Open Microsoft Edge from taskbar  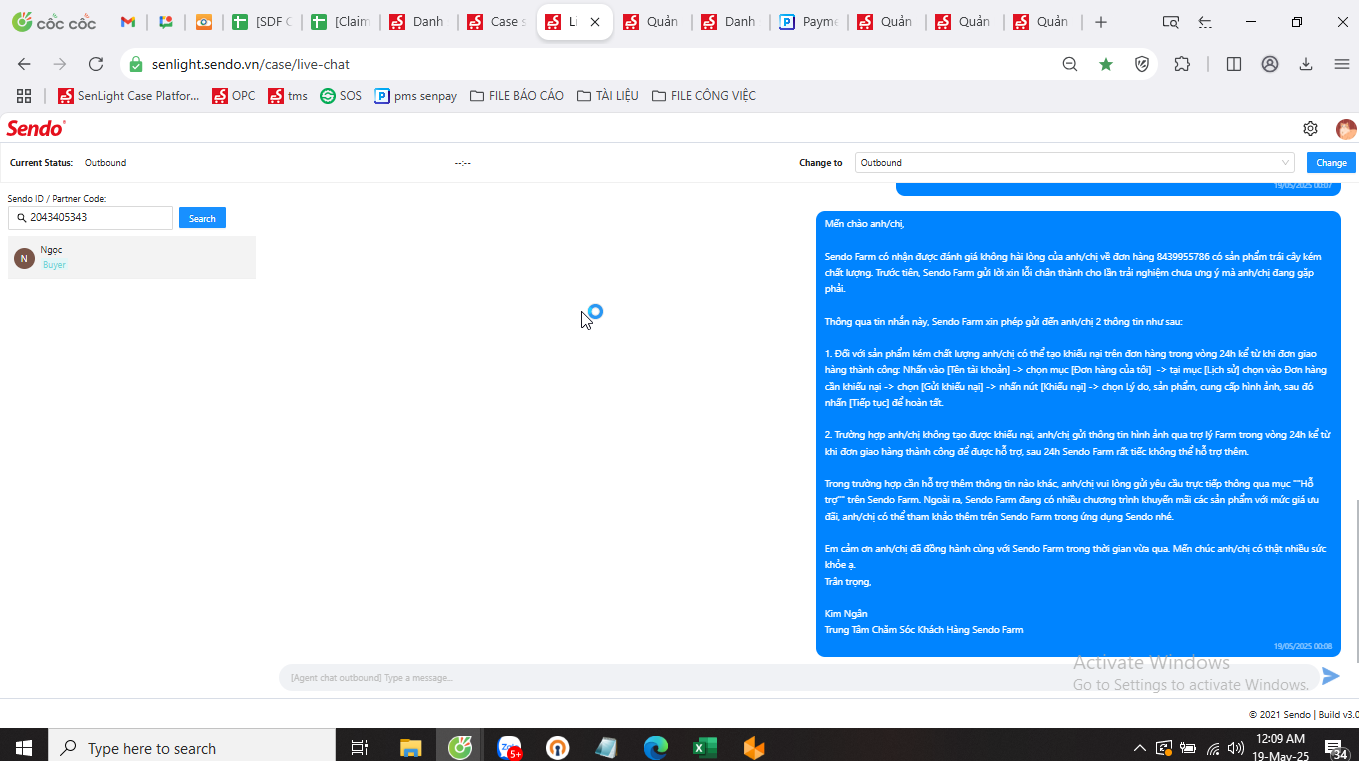pos(656,746)
